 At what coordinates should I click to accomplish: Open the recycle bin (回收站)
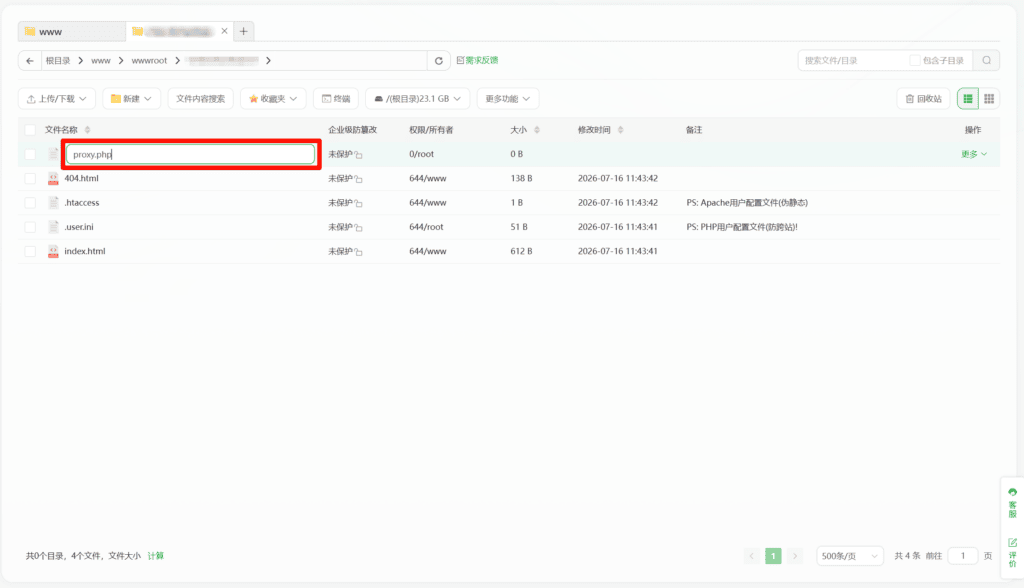(x=923, y=99)
